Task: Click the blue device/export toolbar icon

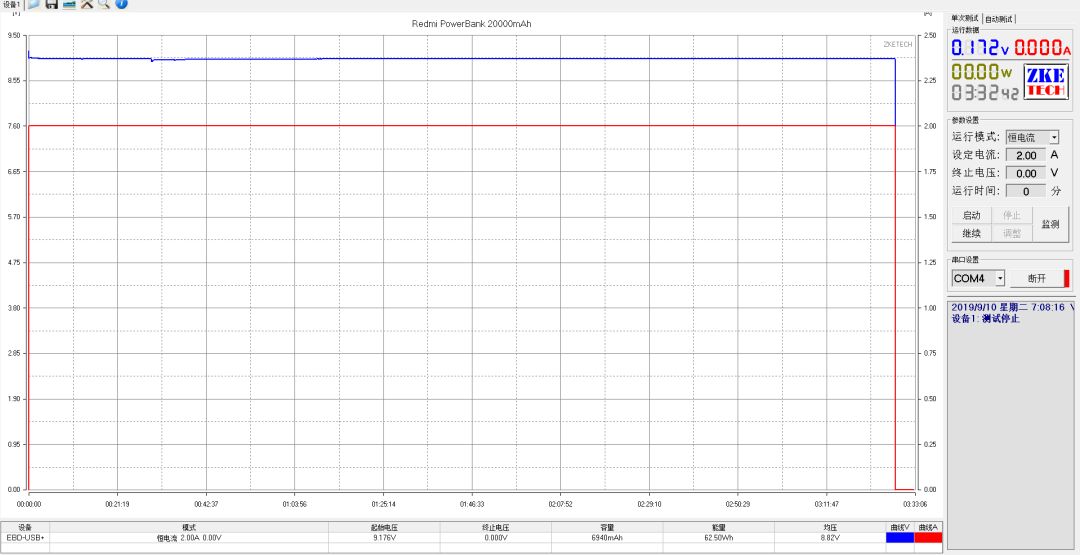Action: (69, 4)
